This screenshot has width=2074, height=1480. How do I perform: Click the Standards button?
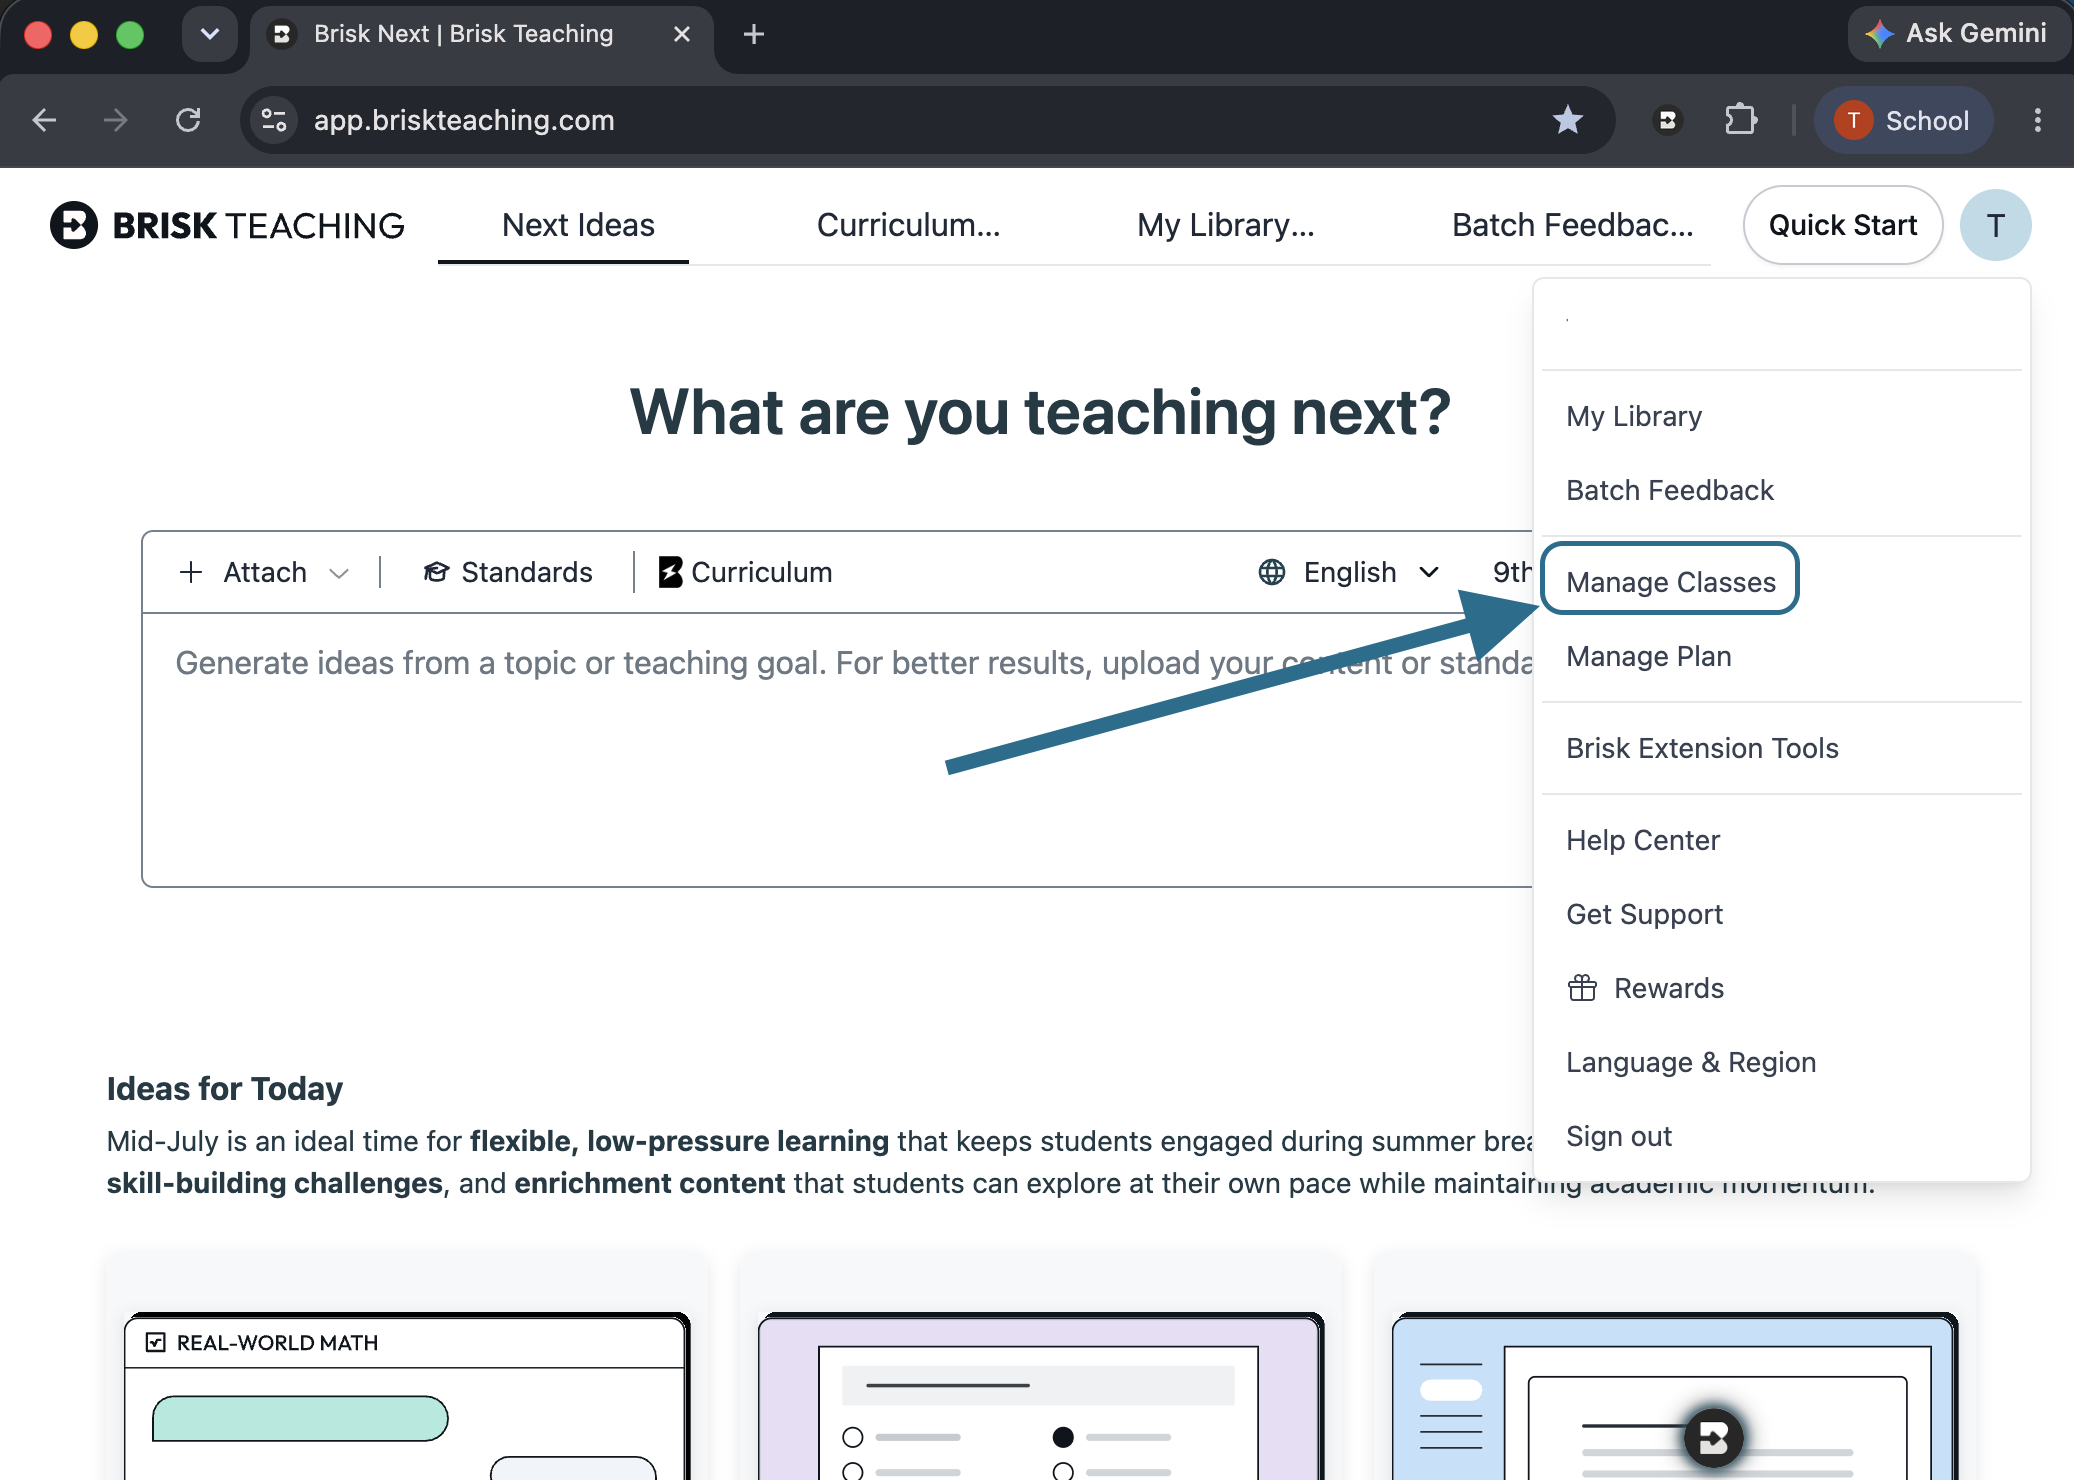[x=507, y=572]
